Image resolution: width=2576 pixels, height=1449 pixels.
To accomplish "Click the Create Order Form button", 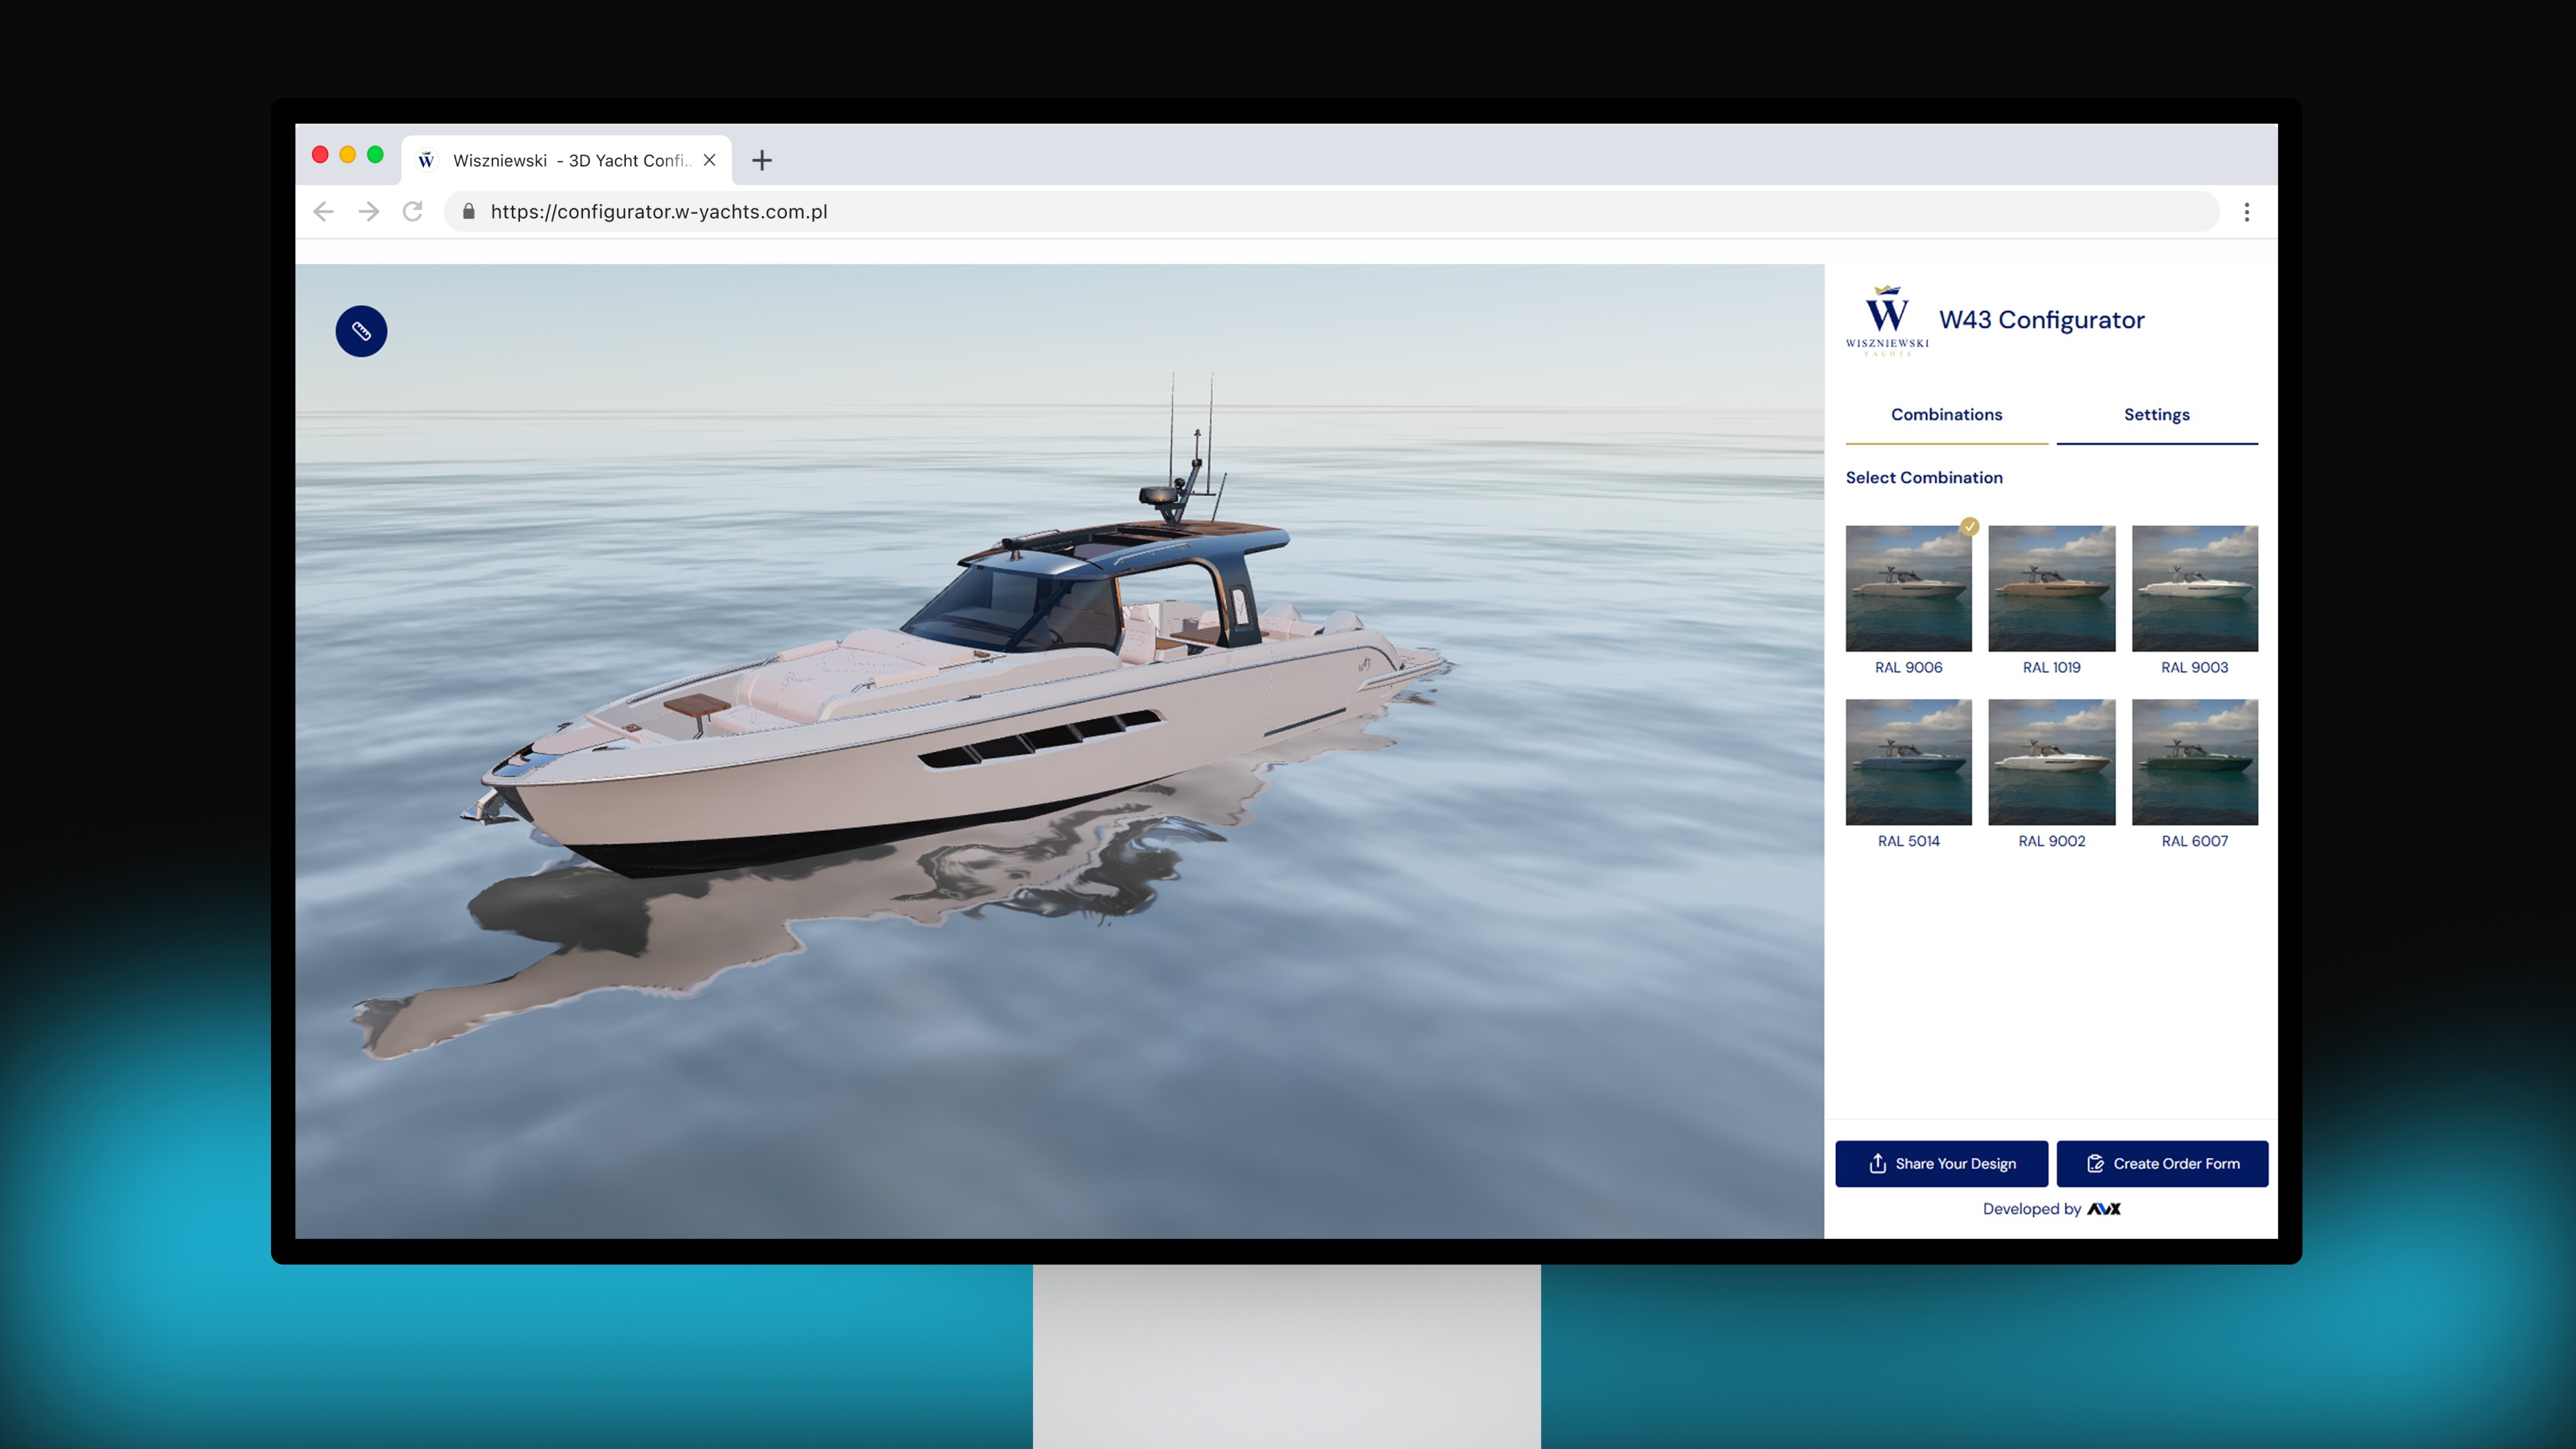I will pos(2162,1163).
